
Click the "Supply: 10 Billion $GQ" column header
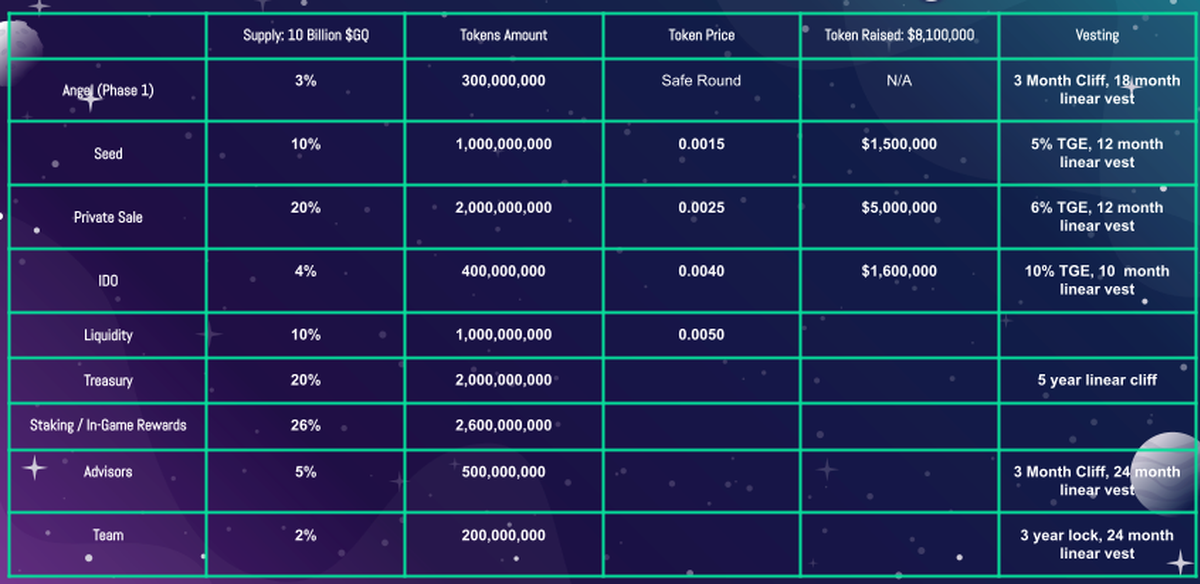(x=305, y=35)
